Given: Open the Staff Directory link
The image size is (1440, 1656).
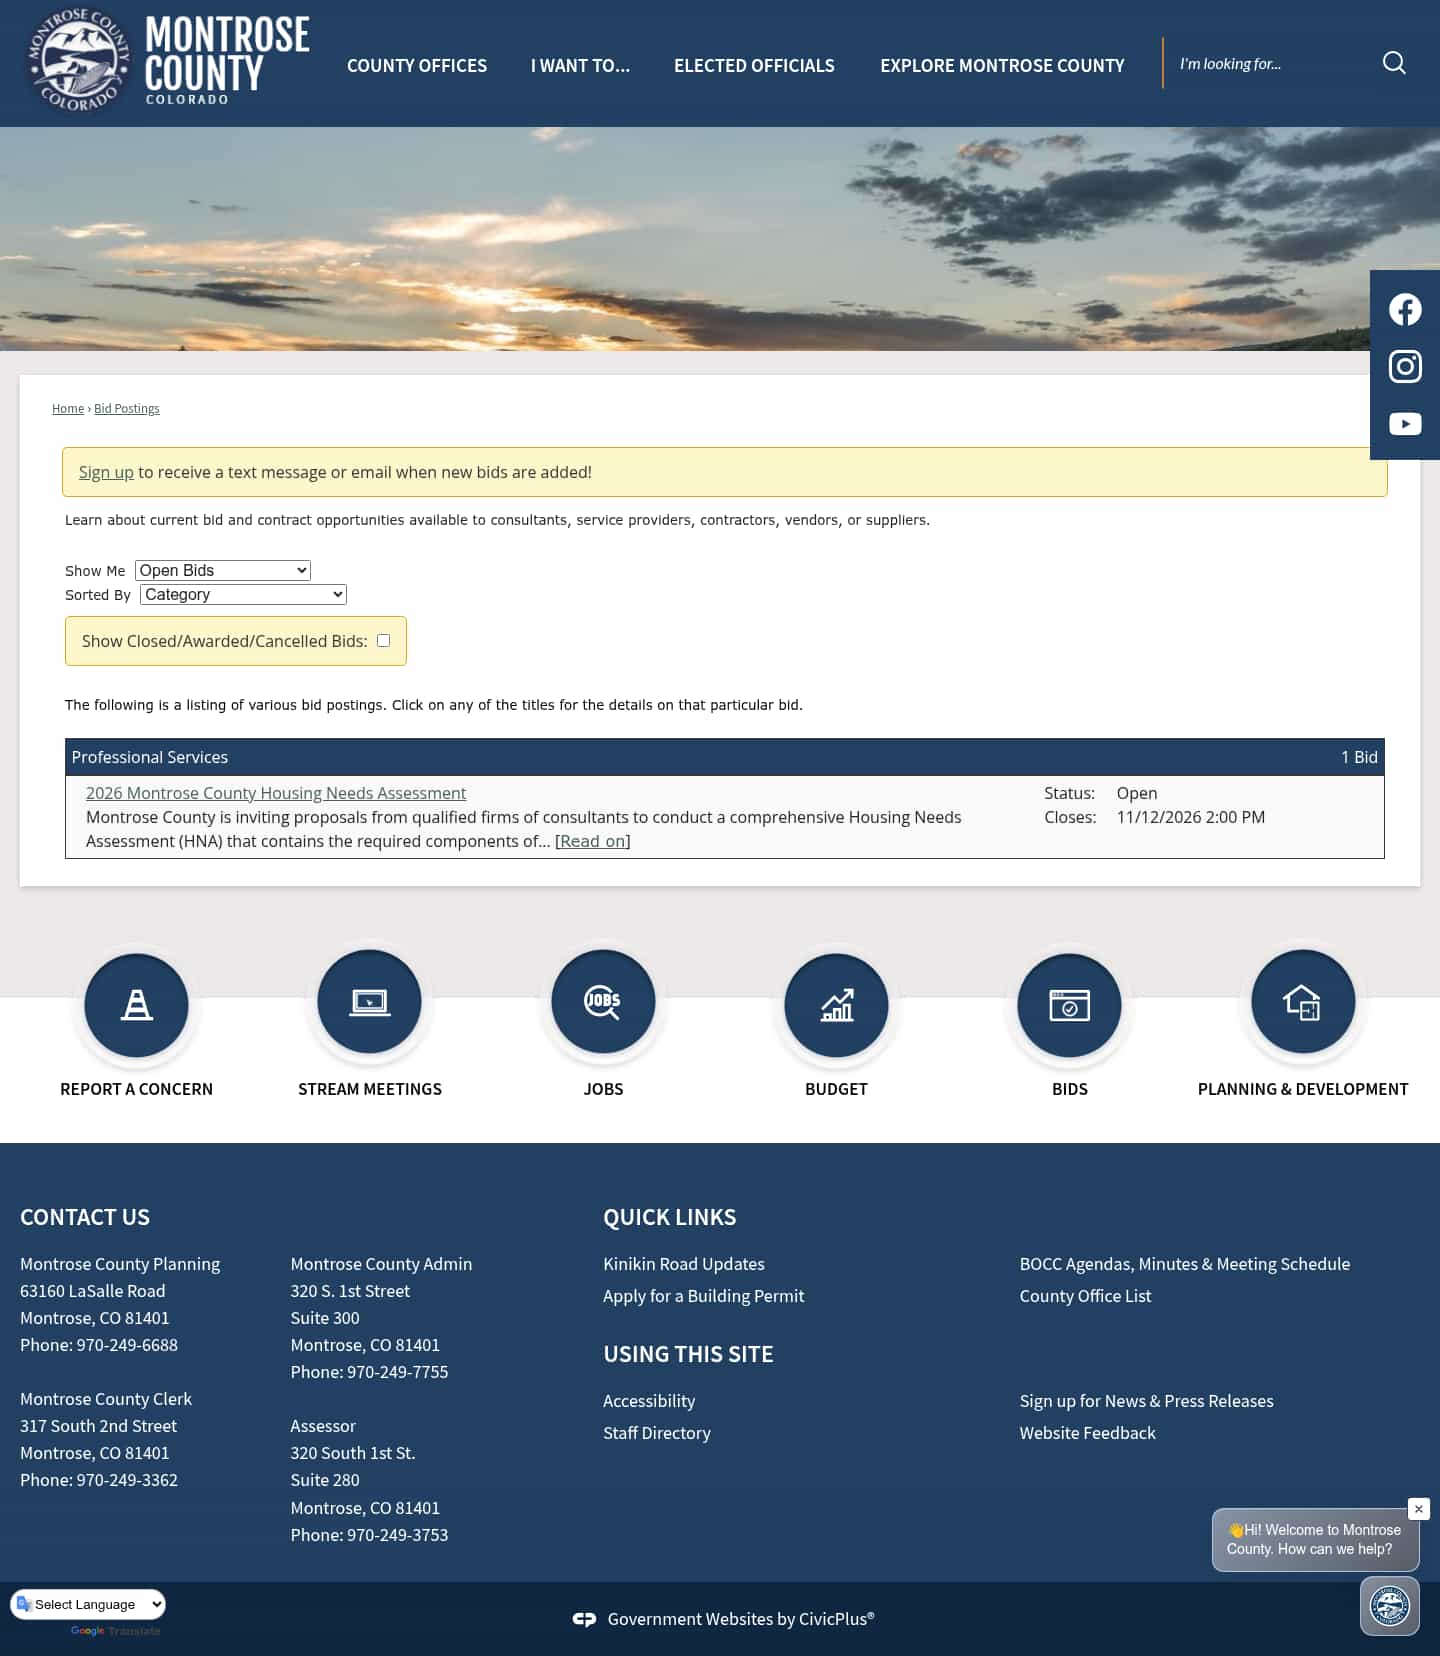Looking at the screenshot, I should tap(657, 1433).
